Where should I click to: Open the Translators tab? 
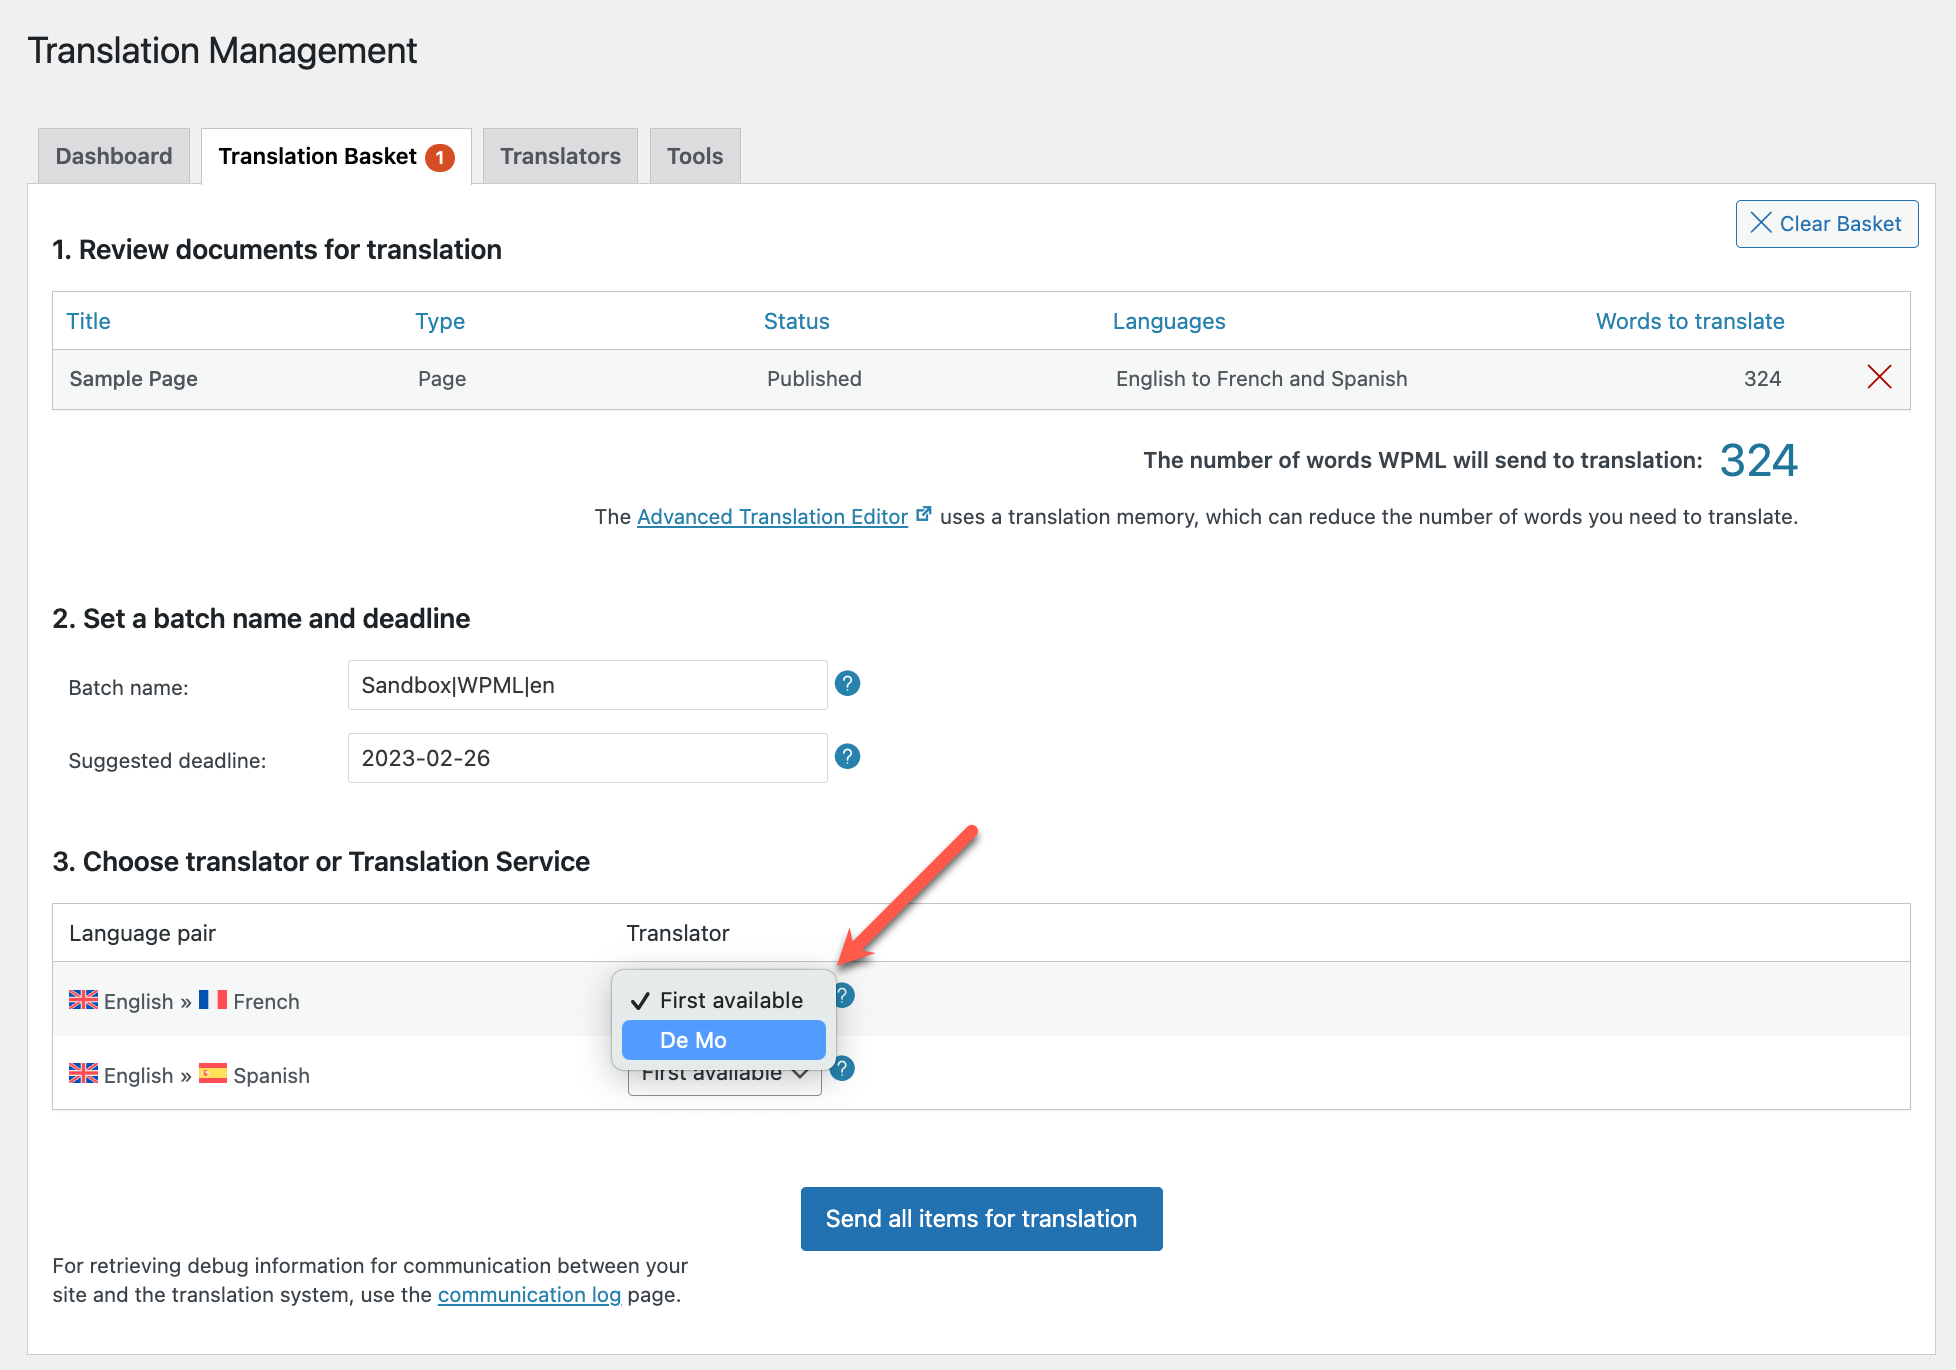click(x=560, y=156)
